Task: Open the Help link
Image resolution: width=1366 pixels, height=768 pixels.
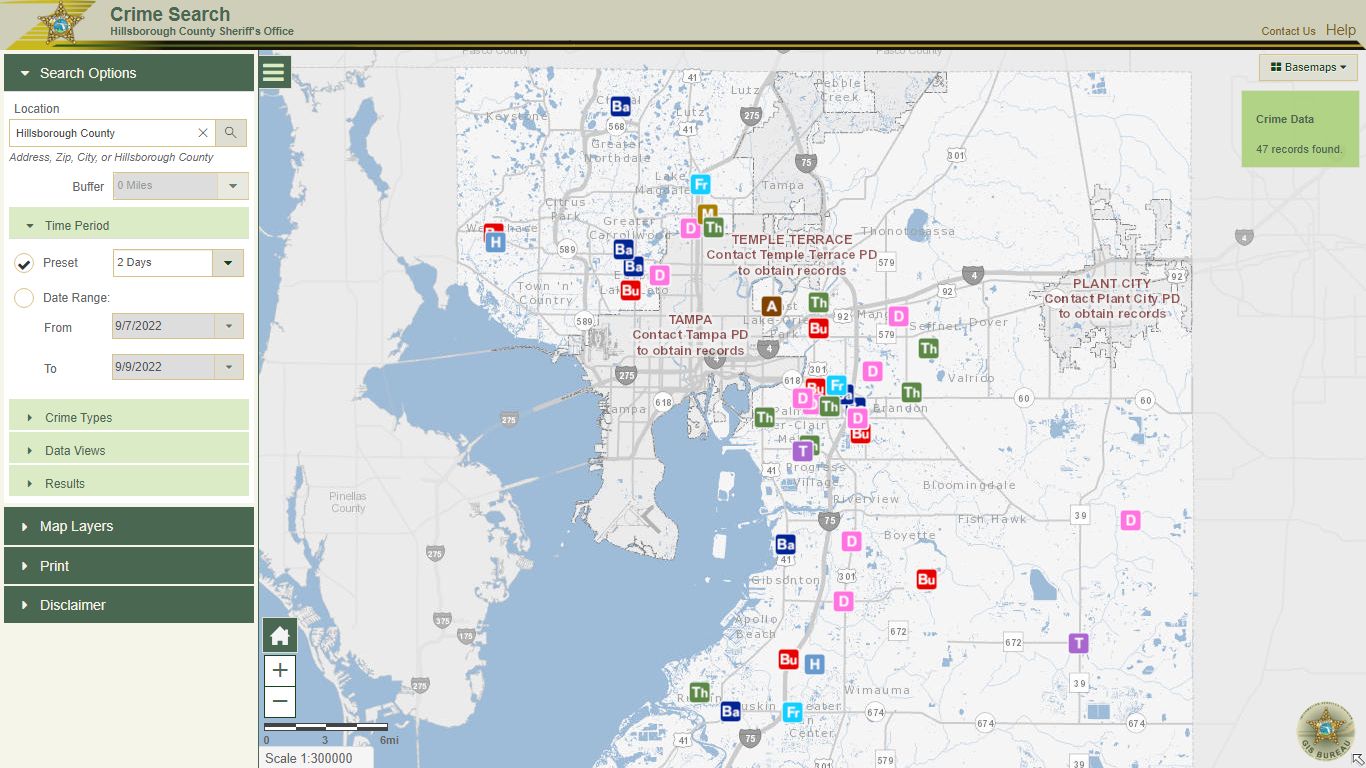Action: (x=1341, y=30)
